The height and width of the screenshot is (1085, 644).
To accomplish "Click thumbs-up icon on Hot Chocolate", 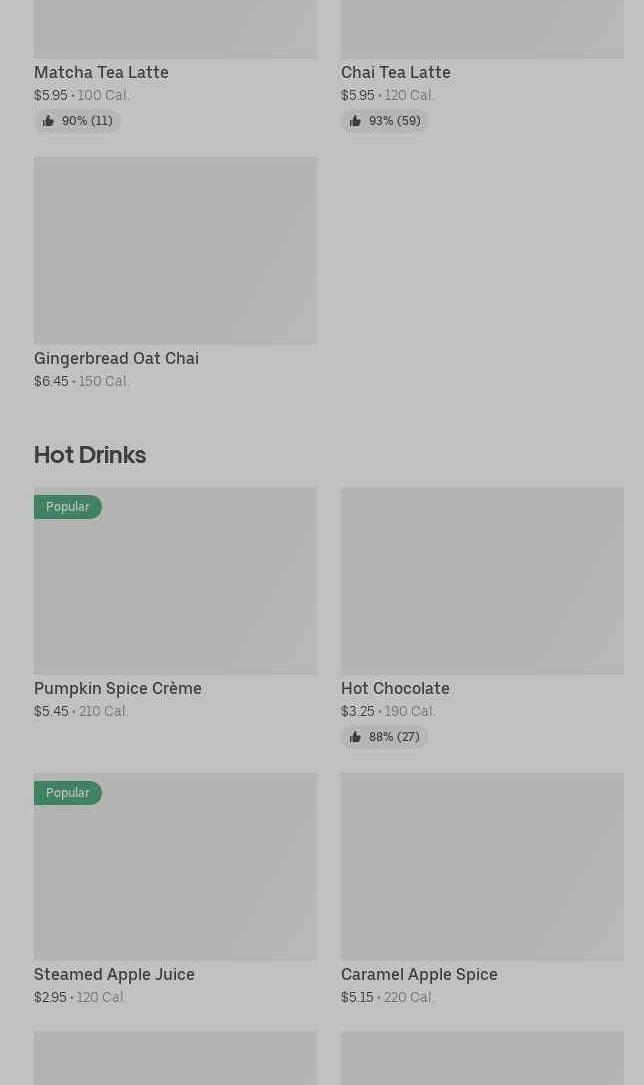I will click(x=355, y=737).
